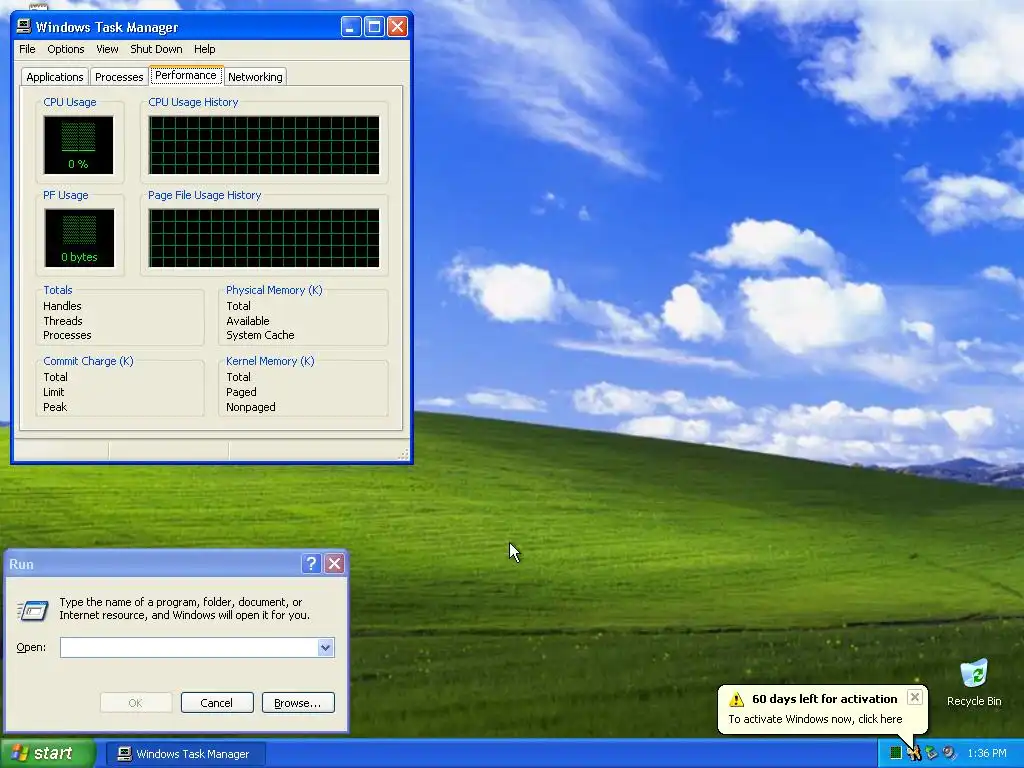Click 'To activate Windows now, click here'
The image size is (1024, 768).
coord(815,719)
